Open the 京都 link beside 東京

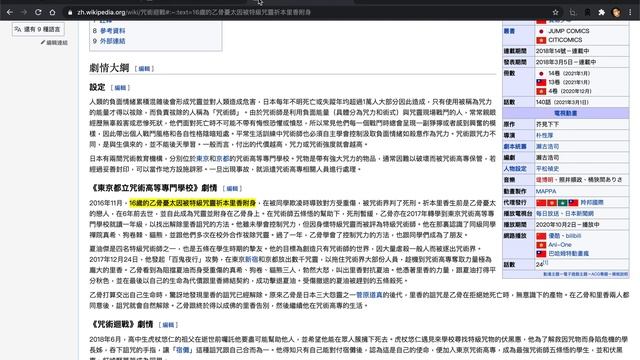tap(223, 158)
